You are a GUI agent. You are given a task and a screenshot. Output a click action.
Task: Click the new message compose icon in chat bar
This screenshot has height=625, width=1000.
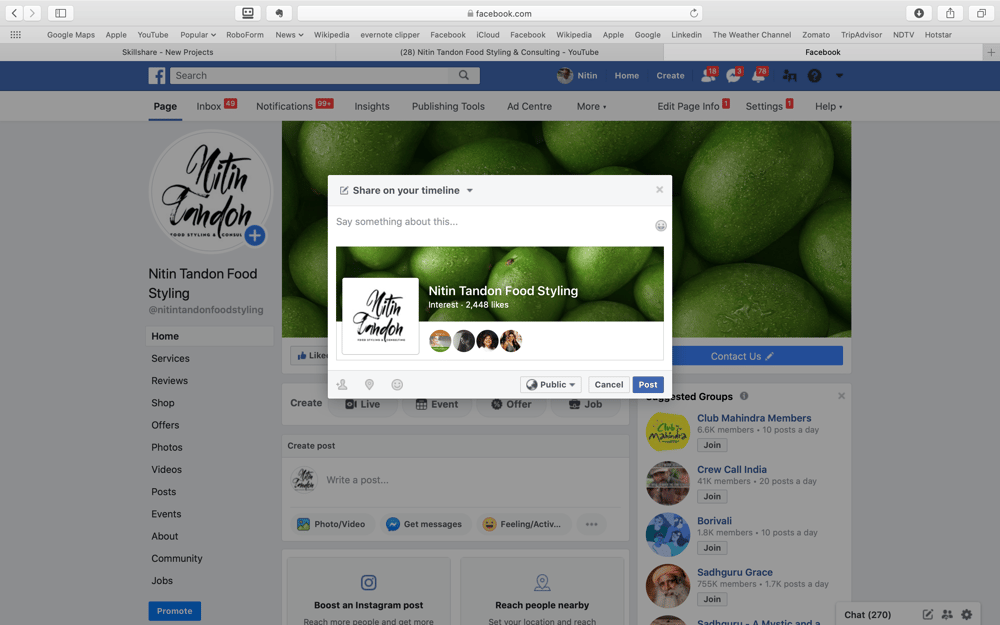928,615
